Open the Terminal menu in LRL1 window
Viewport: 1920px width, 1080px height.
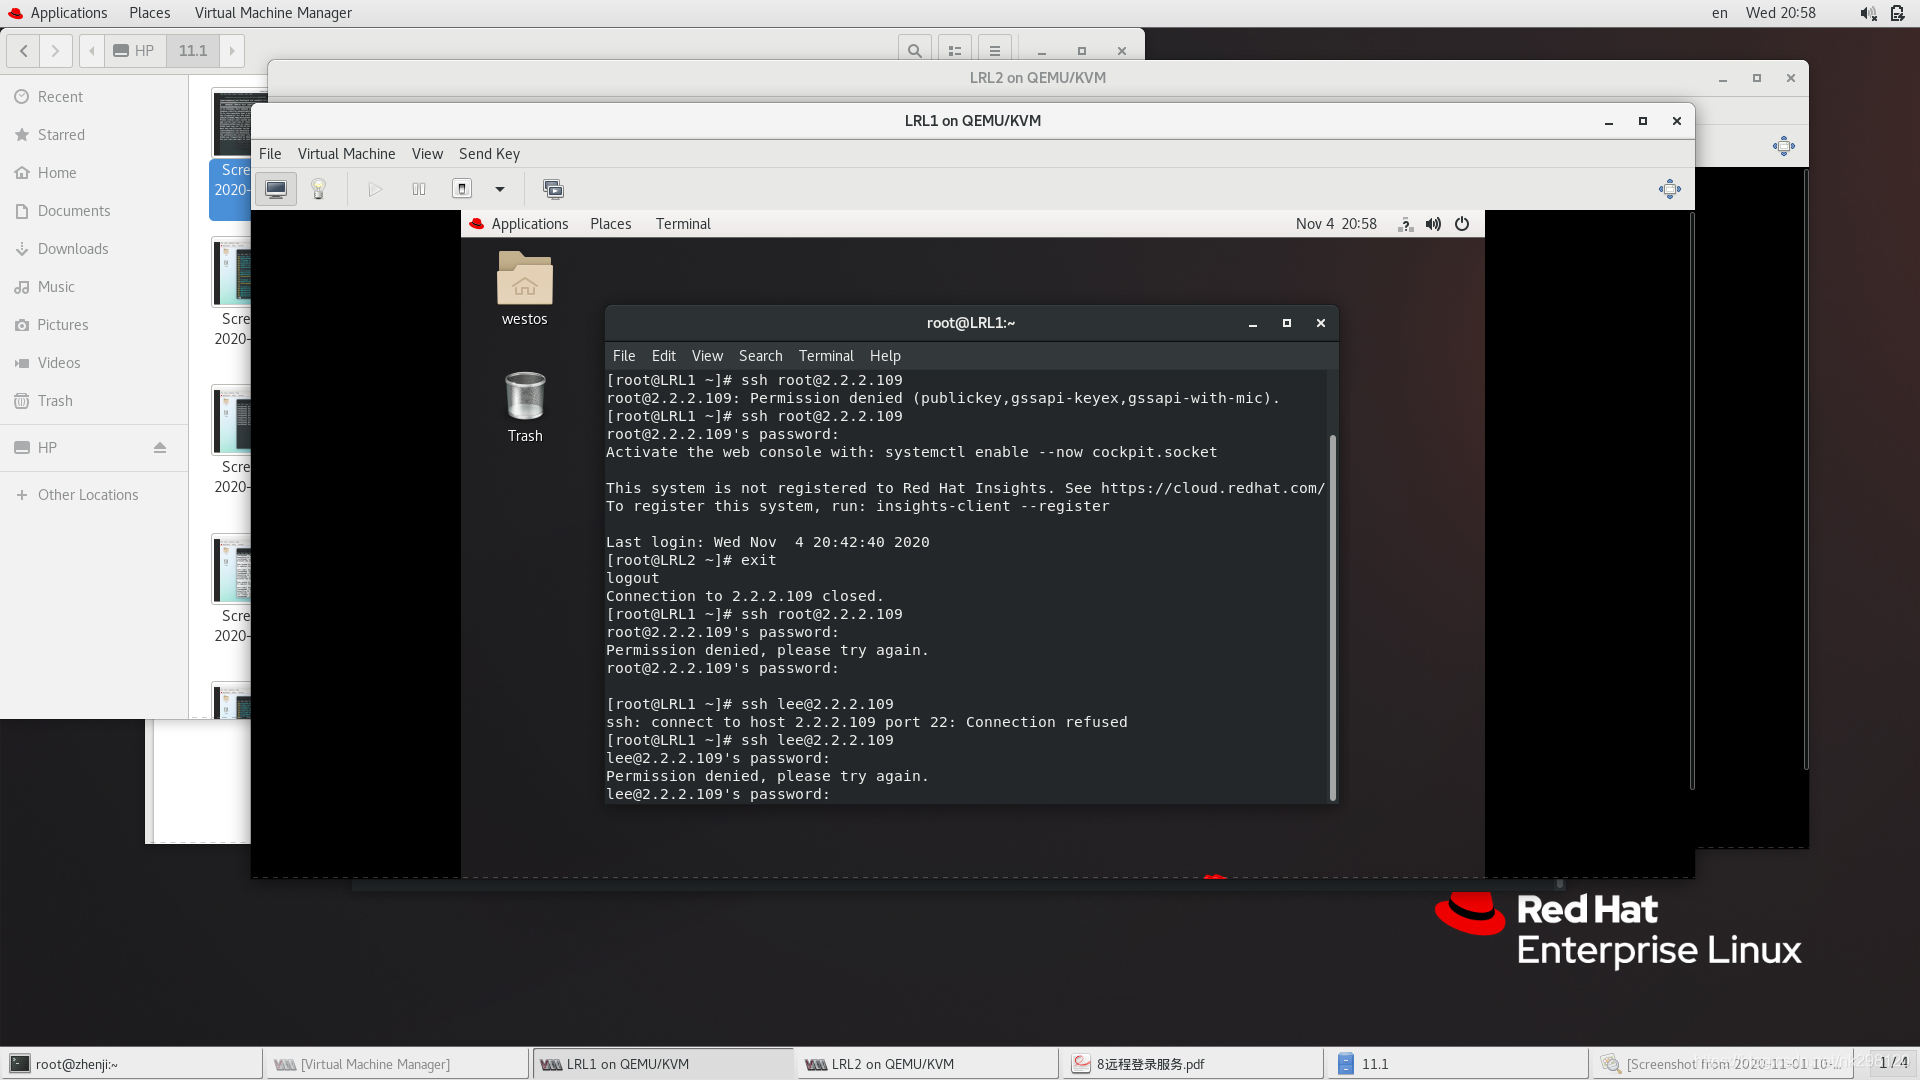coord(825,355)
